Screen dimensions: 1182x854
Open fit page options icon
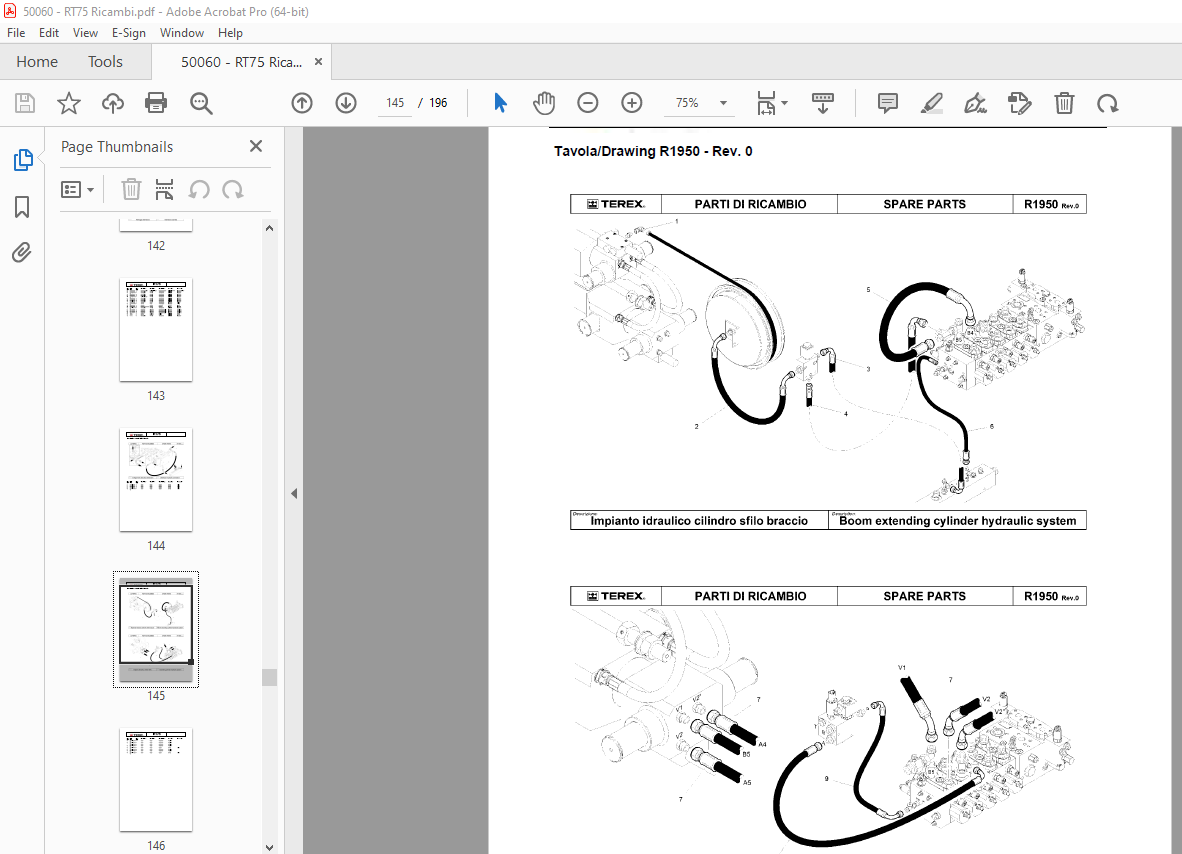(771, 103)
